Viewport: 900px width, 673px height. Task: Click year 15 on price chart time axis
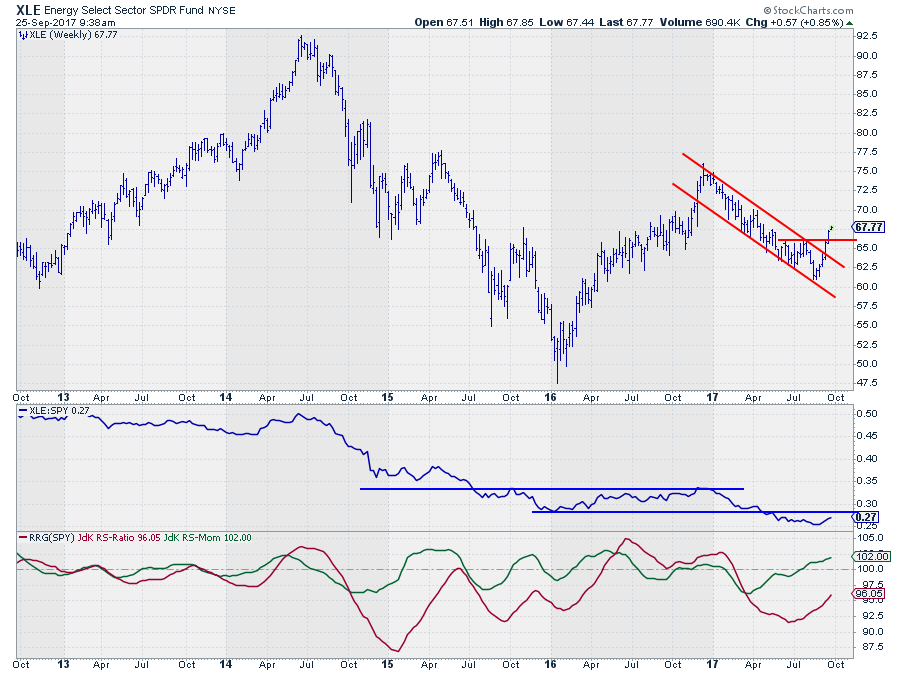[x=387, y=397]
